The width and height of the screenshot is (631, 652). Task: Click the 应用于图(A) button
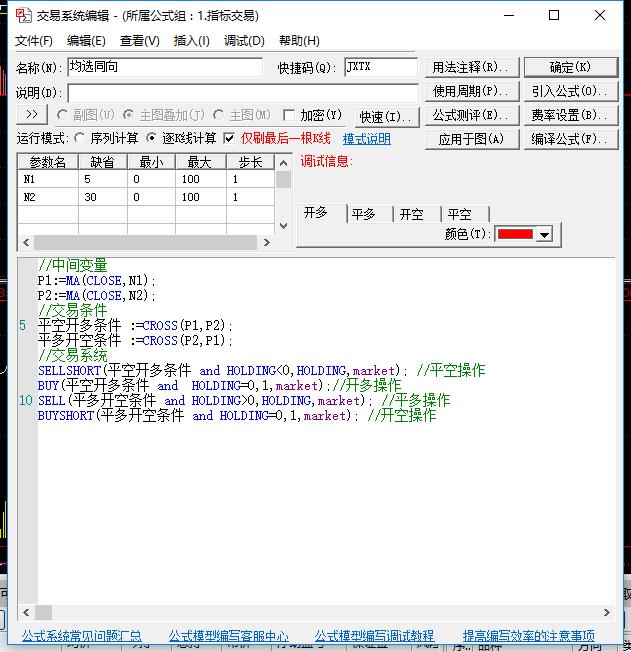[472, 139]
